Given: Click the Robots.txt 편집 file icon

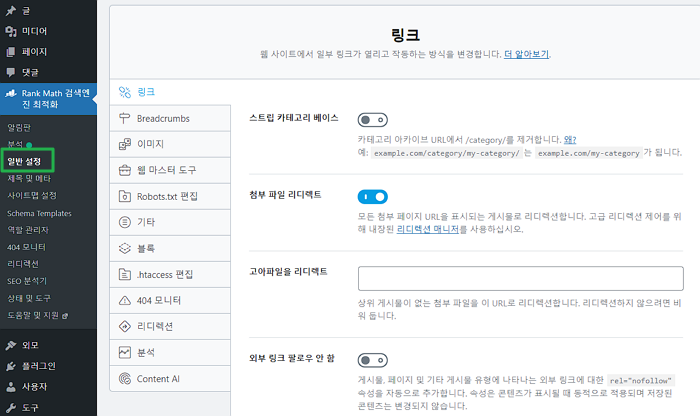Looking at the screenshot, I should 125,196.
